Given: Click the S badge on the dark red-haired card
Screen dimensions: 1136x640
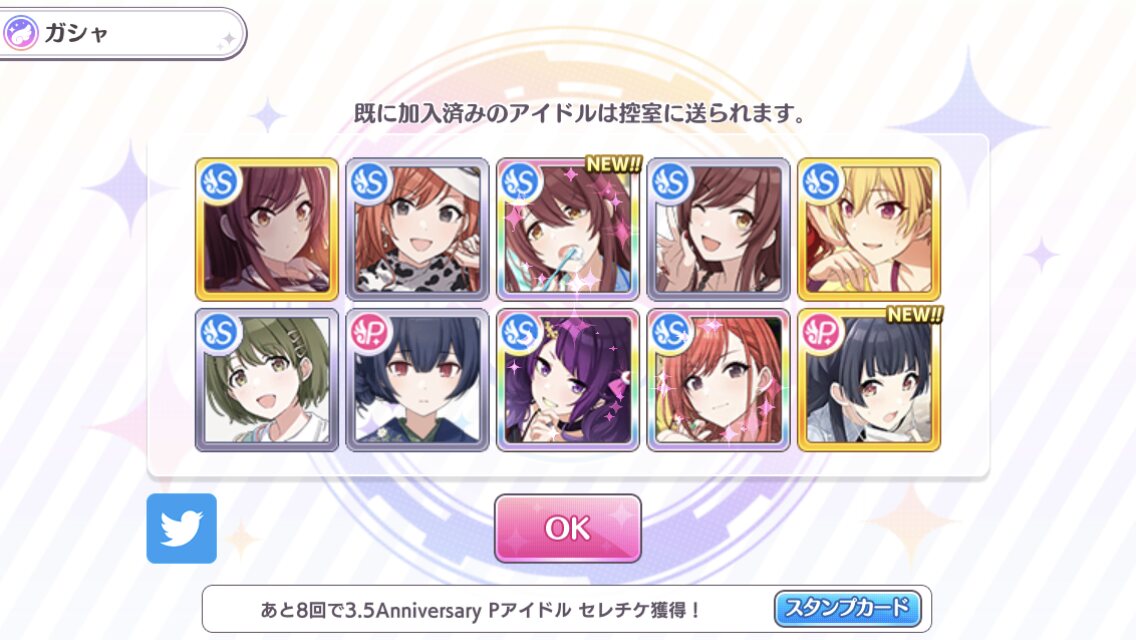Looking at the screenshot, I should point(220,182).
